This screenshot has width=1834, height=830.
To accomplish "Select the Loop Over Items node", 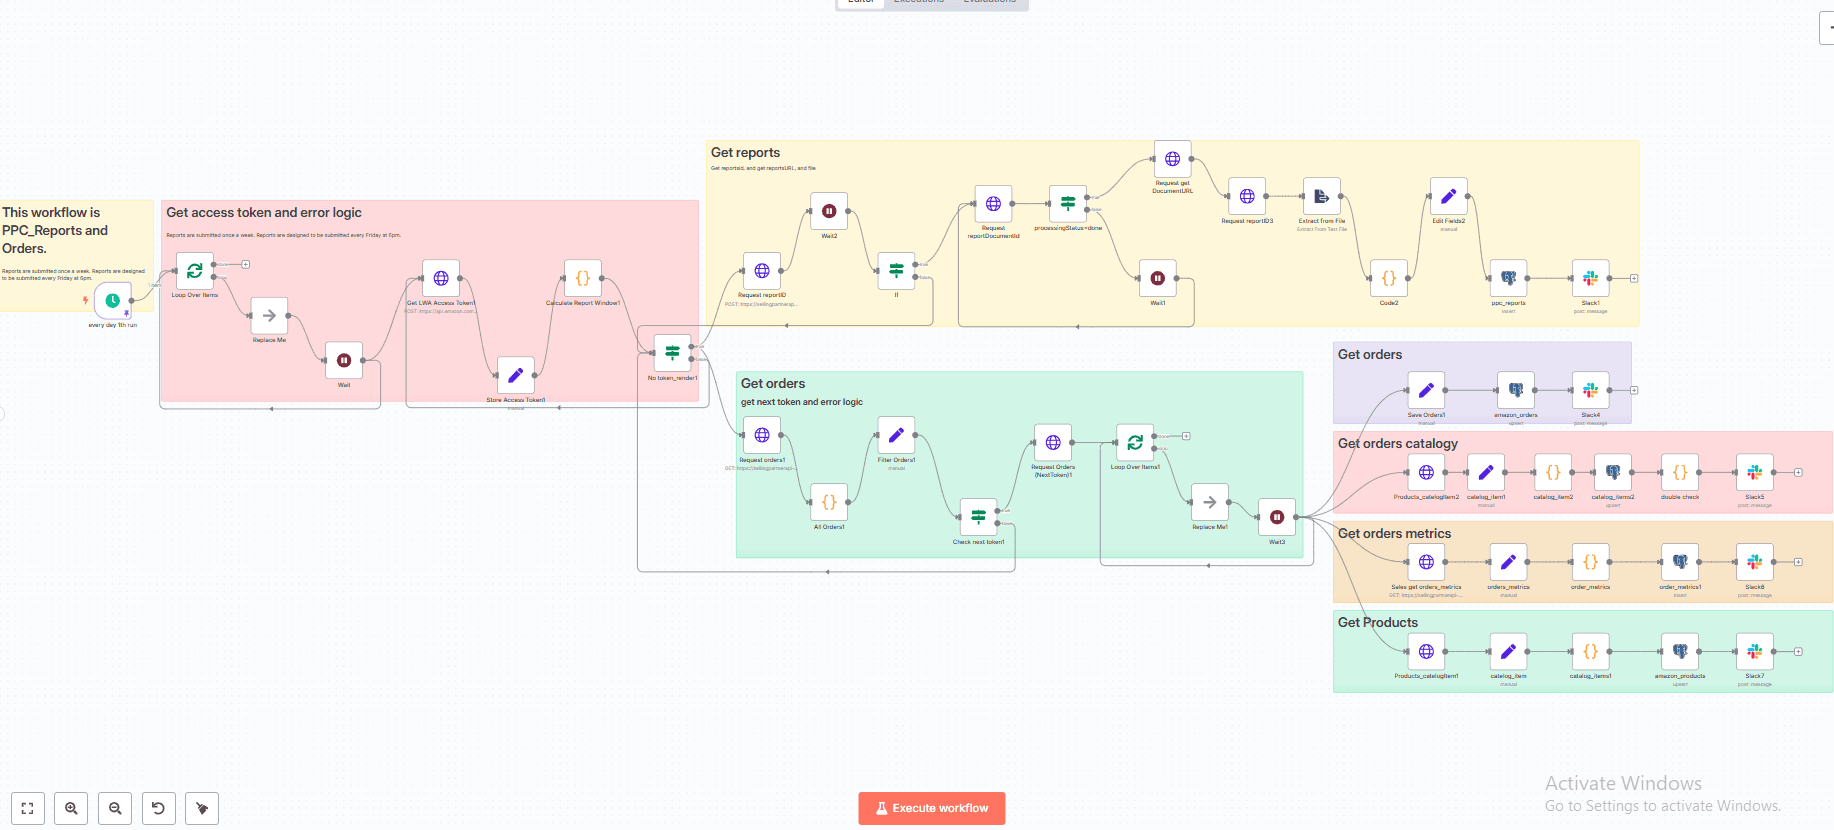I will [194, 271].
